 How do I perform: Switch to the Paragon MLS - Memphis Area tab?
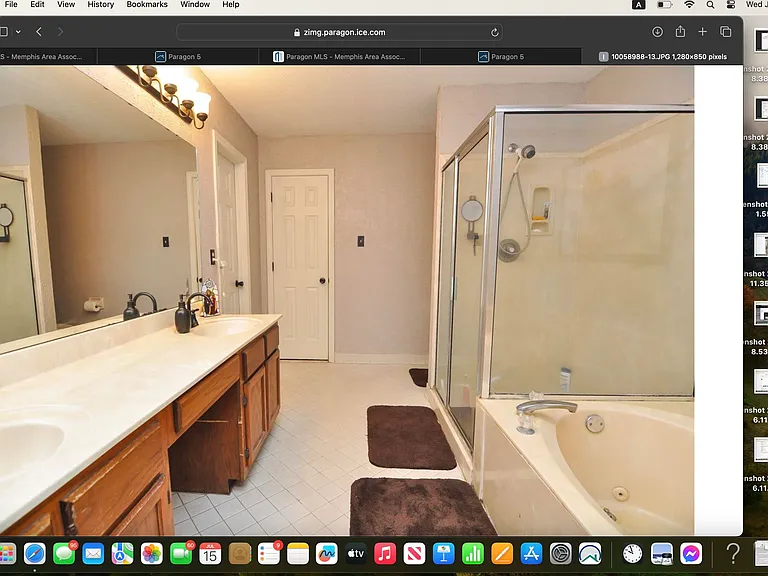coord(339,57)
